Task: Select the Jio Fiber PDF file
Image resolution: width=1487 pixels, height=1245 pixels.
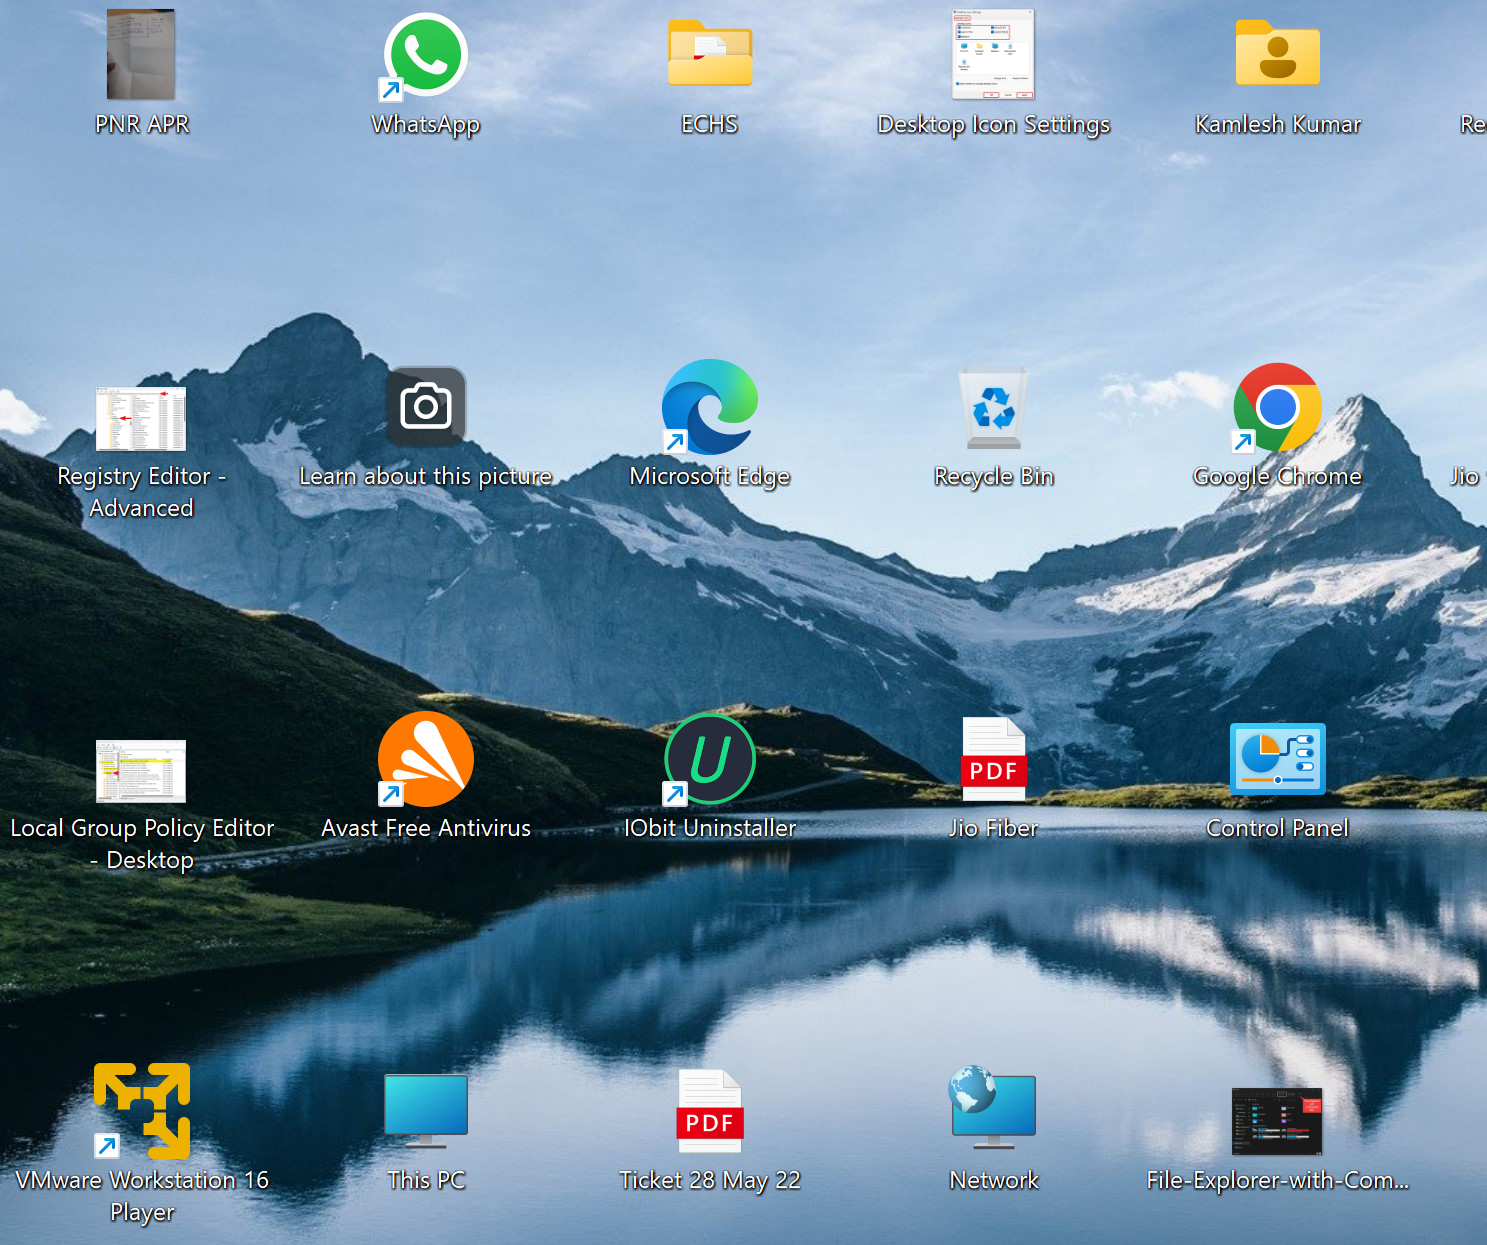Action: click(x=993, y=759)
